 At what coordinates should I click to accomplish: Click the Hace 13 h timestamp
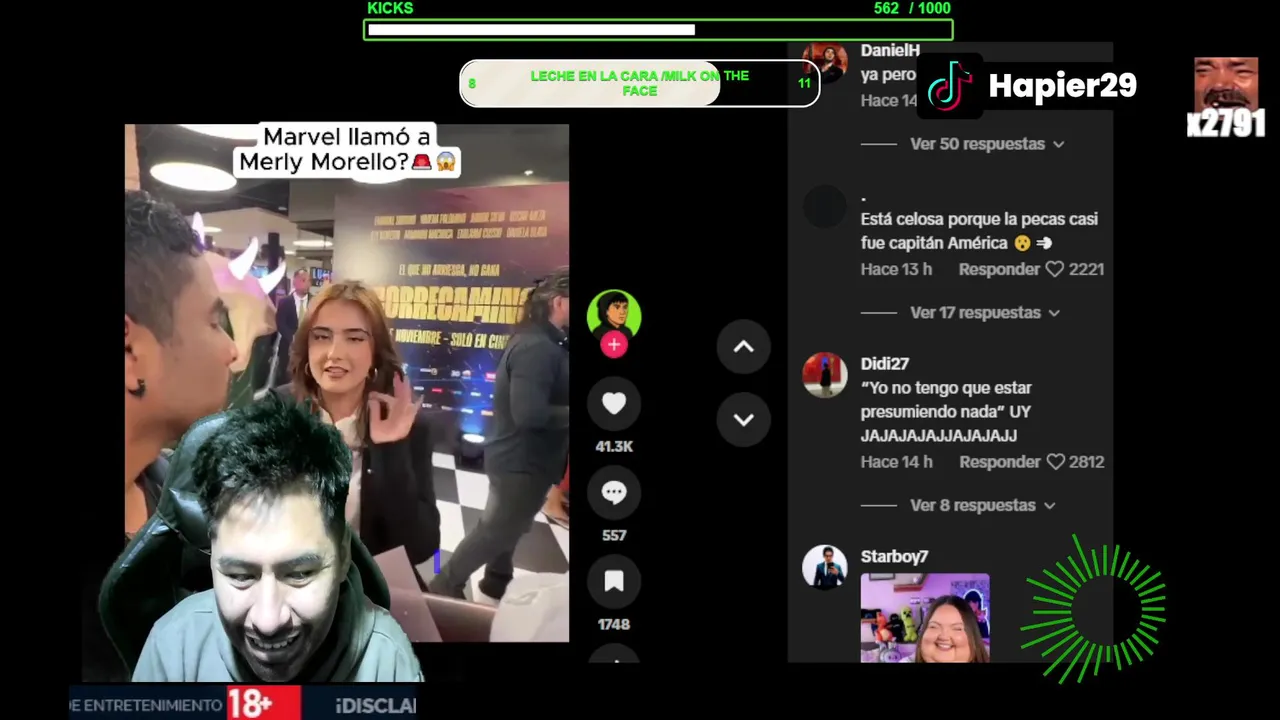click(x=897, y=269)
